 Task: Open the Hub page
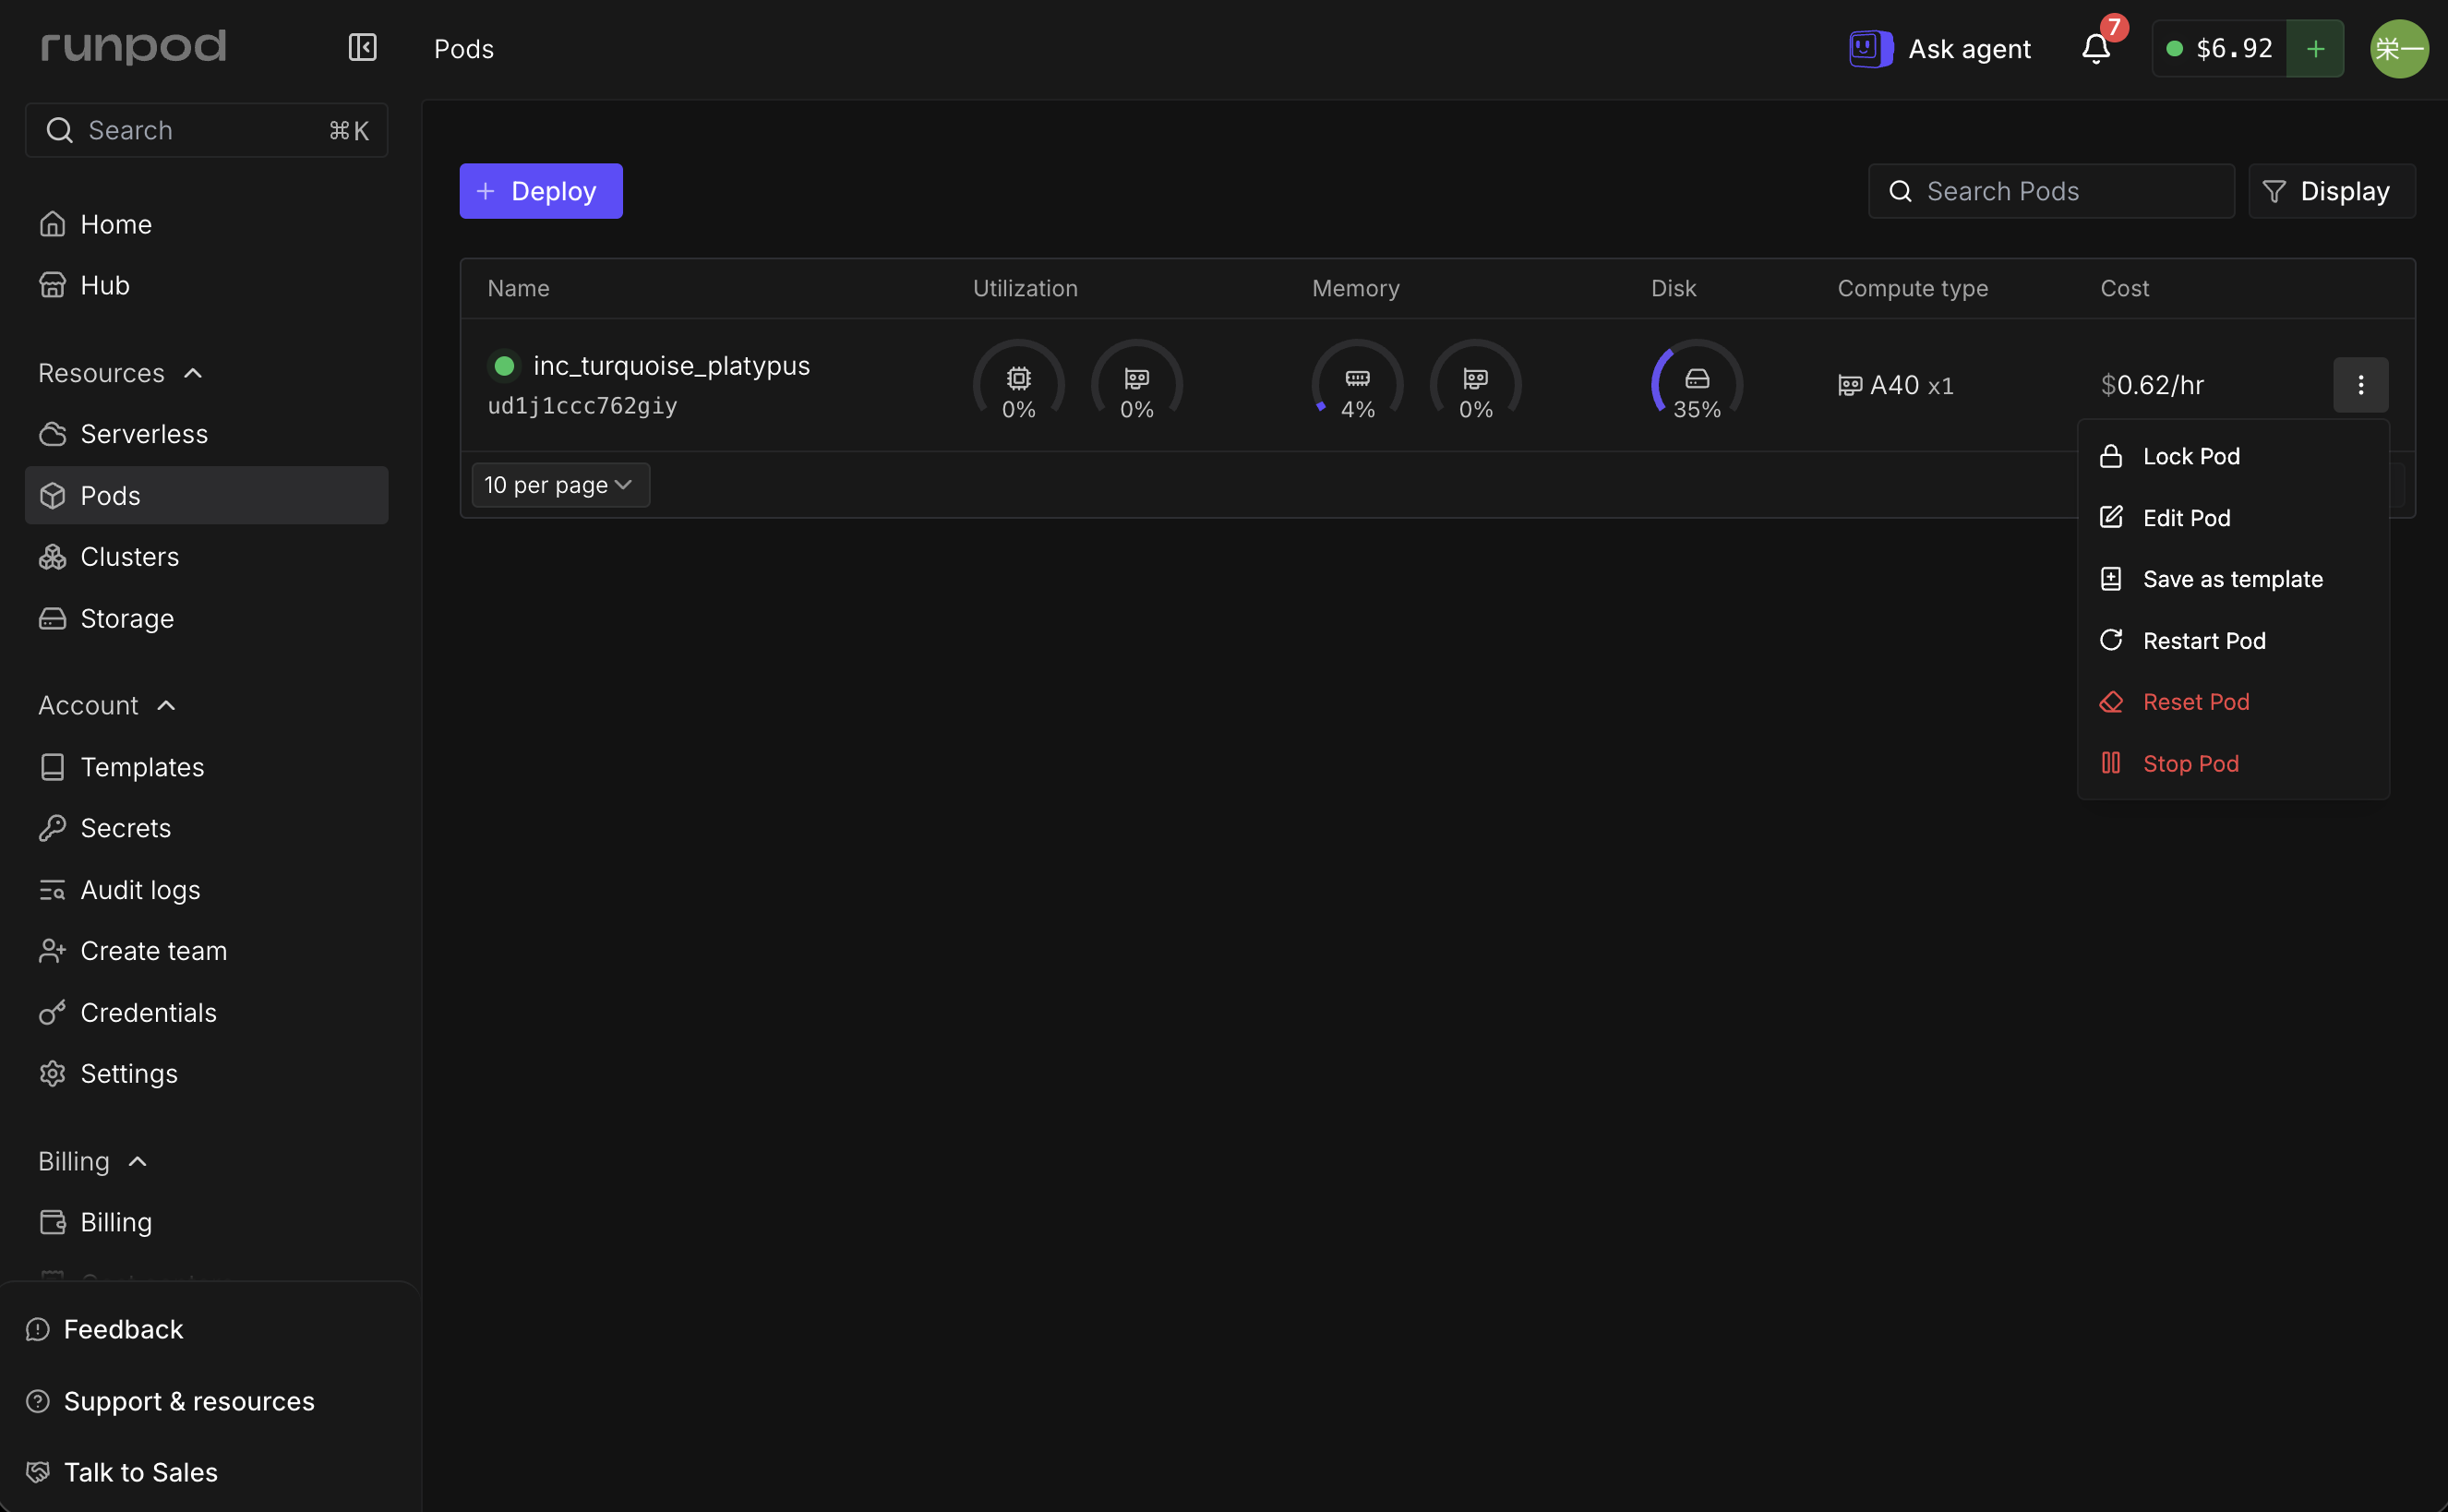point(206,285)
